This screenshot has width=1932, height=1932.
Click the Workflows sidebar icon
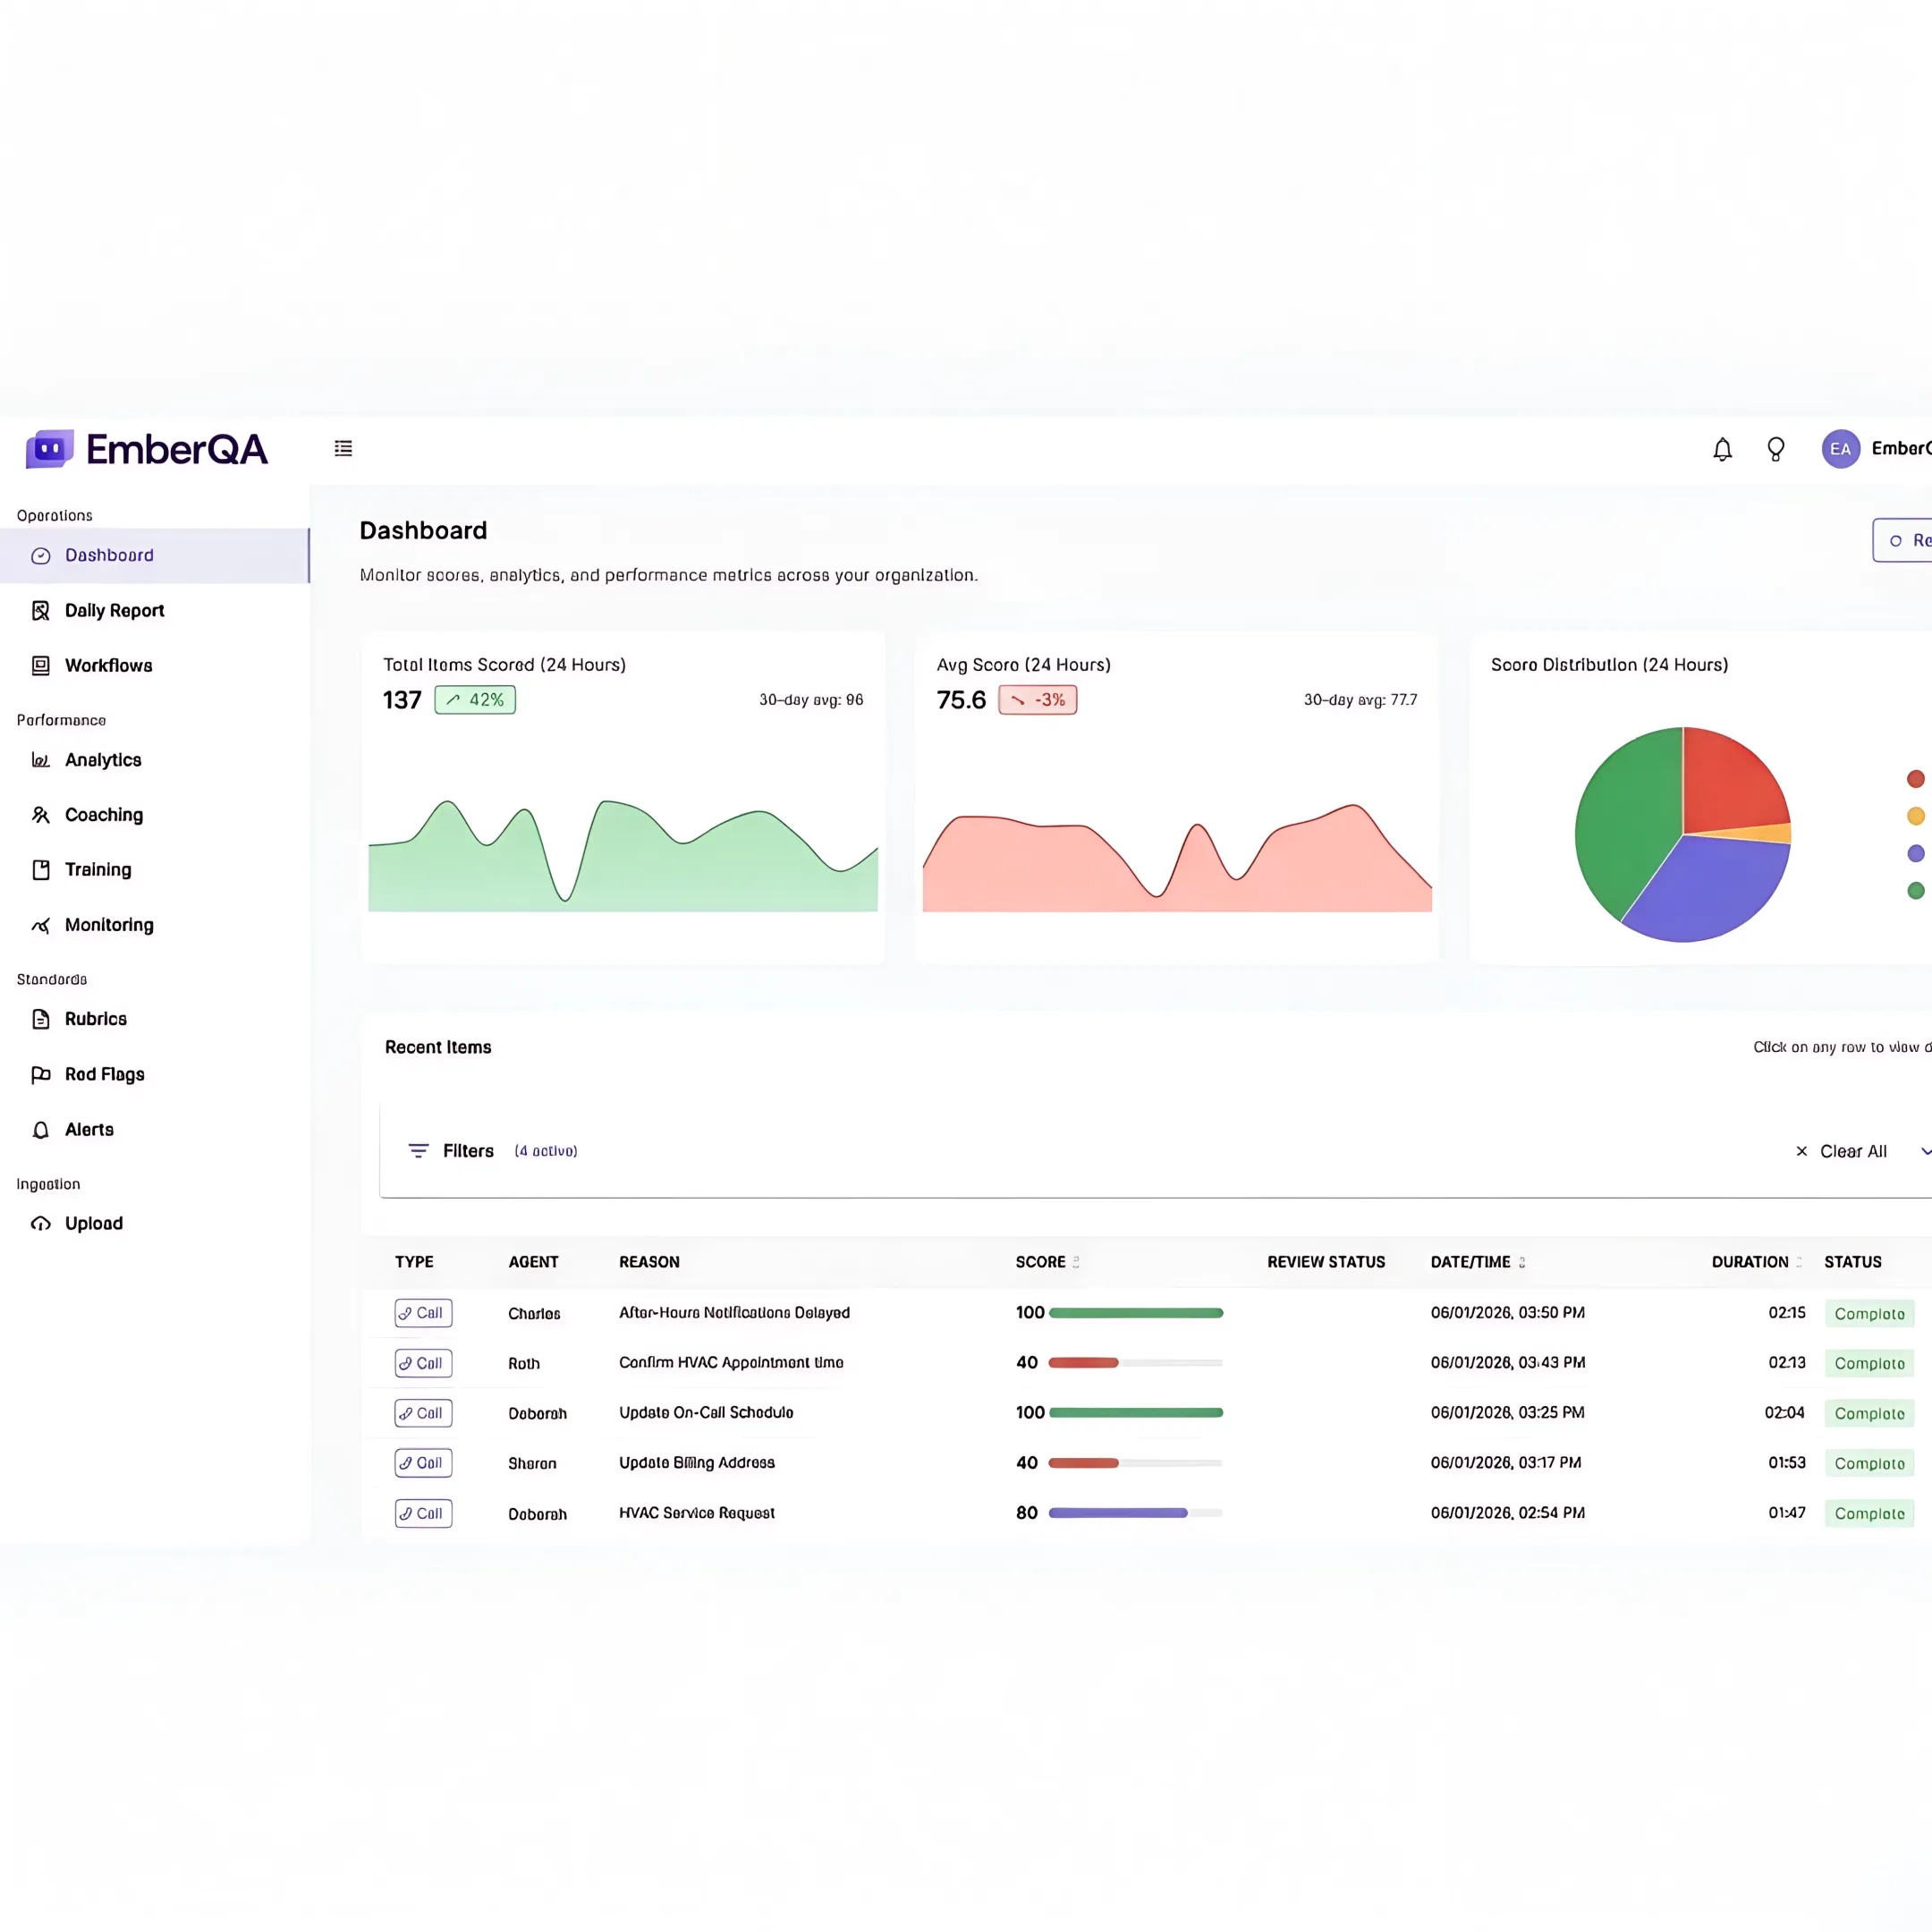(x=41, y=666)
